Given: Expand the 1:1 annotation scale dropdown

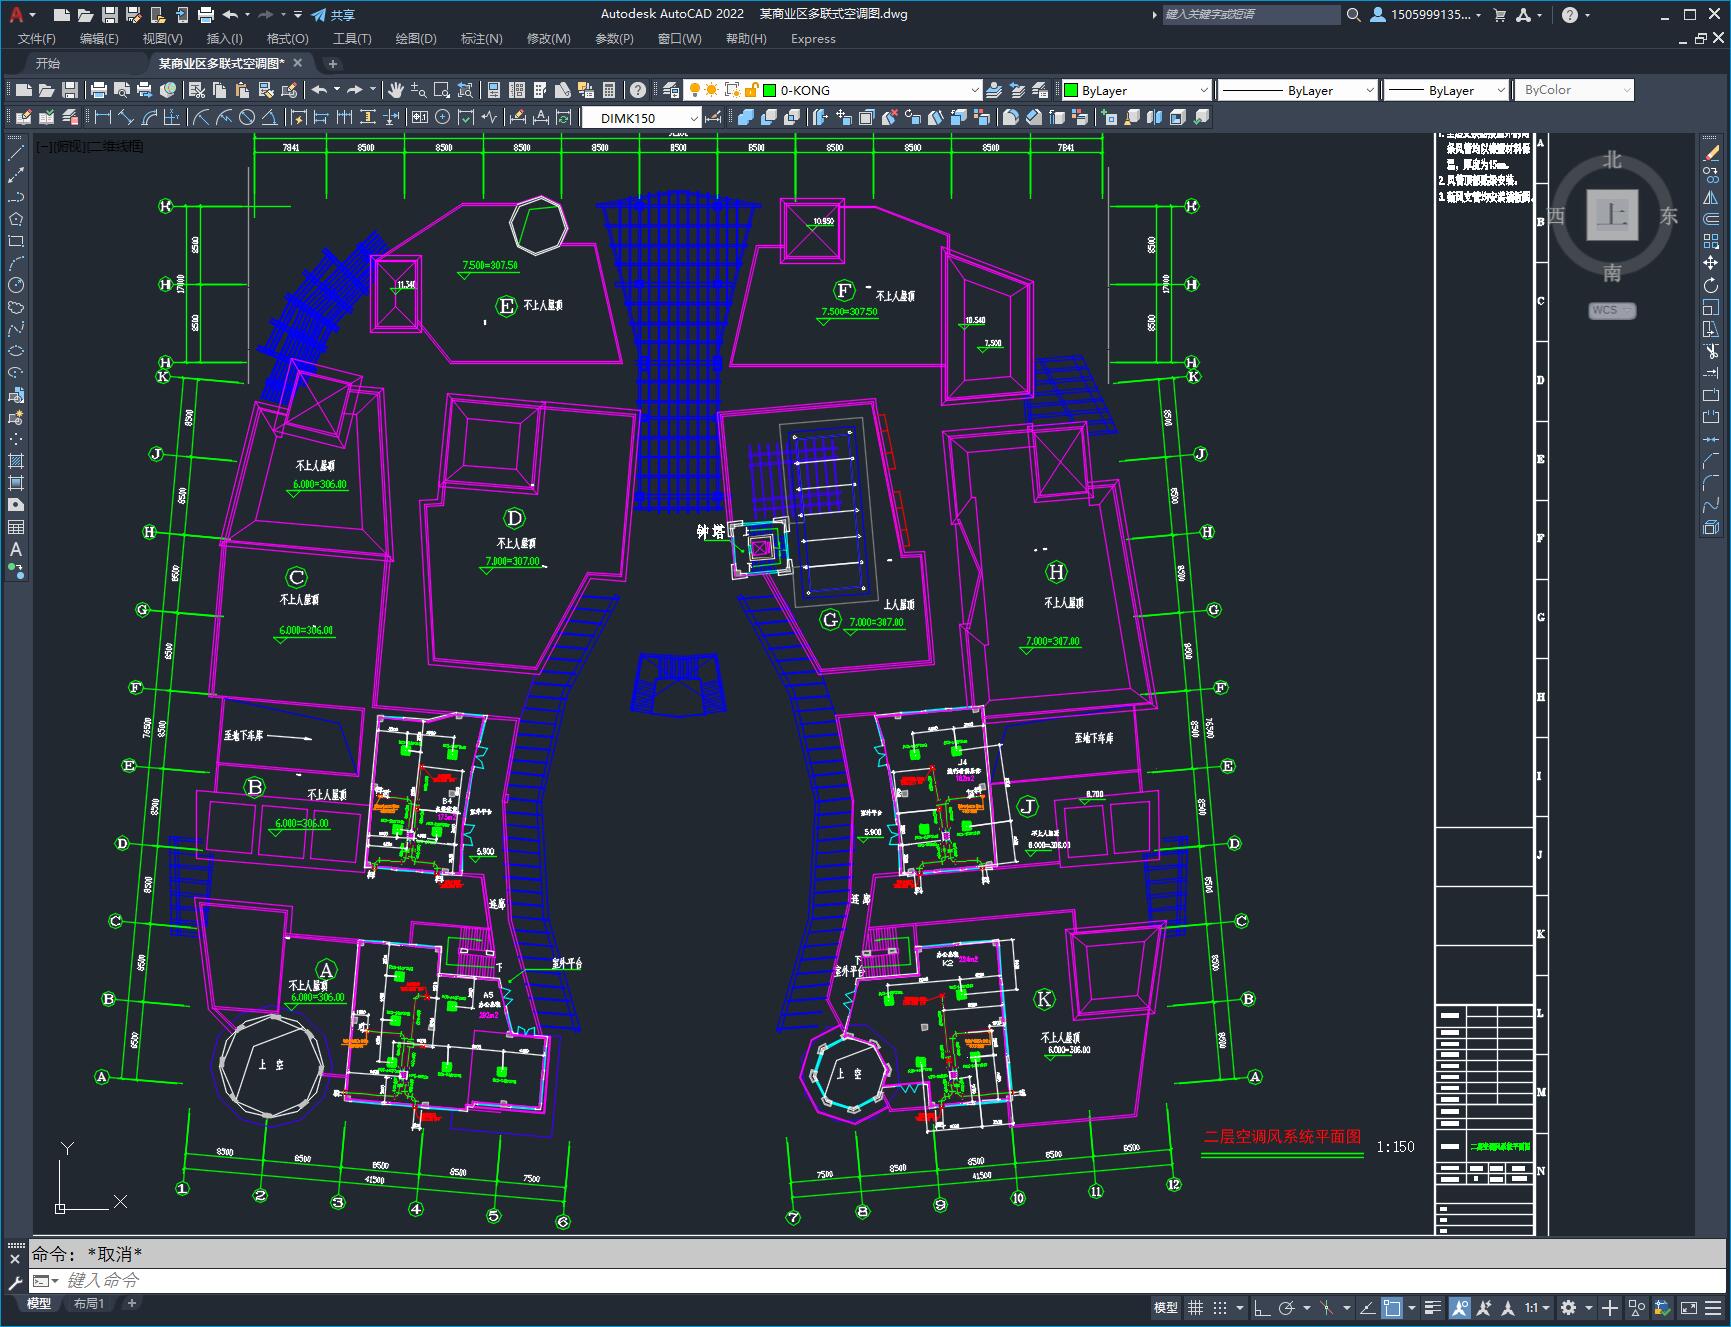Looking at the screenshot, I should pos(1537,1307).
